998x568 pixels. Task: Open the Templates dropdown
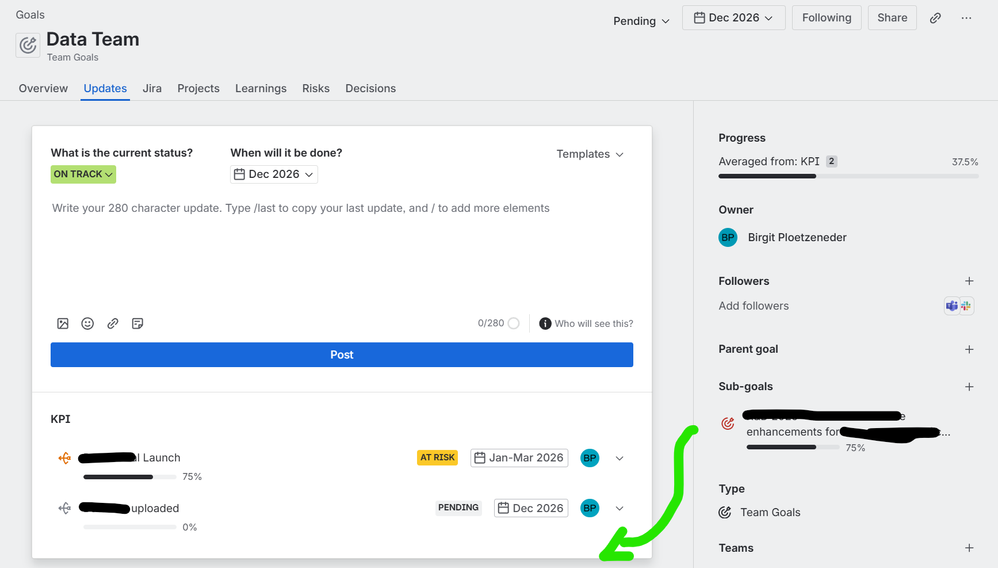click(590, 154)
